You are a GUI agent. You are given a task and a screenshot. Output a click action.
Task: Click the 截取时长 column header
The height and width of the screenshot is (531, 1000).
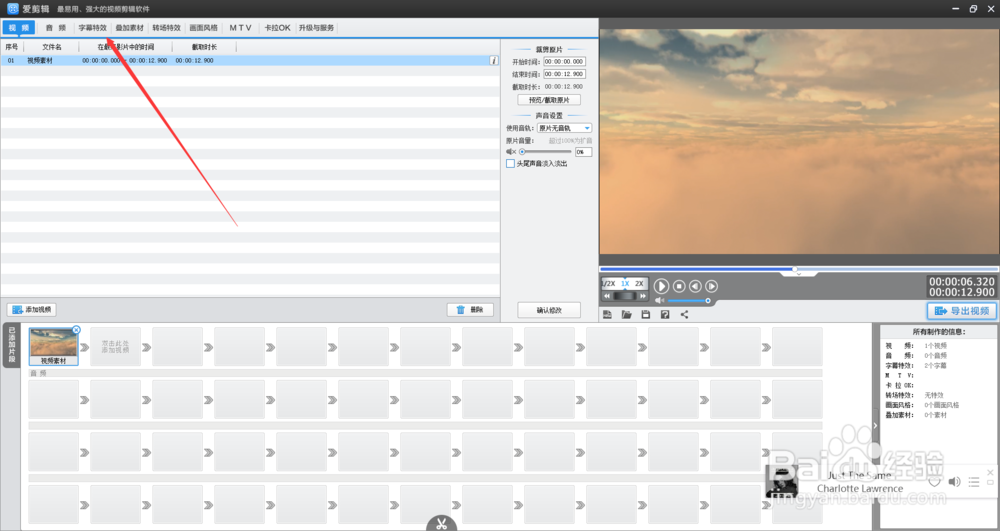pyautogui.click(x=205, y=47)
